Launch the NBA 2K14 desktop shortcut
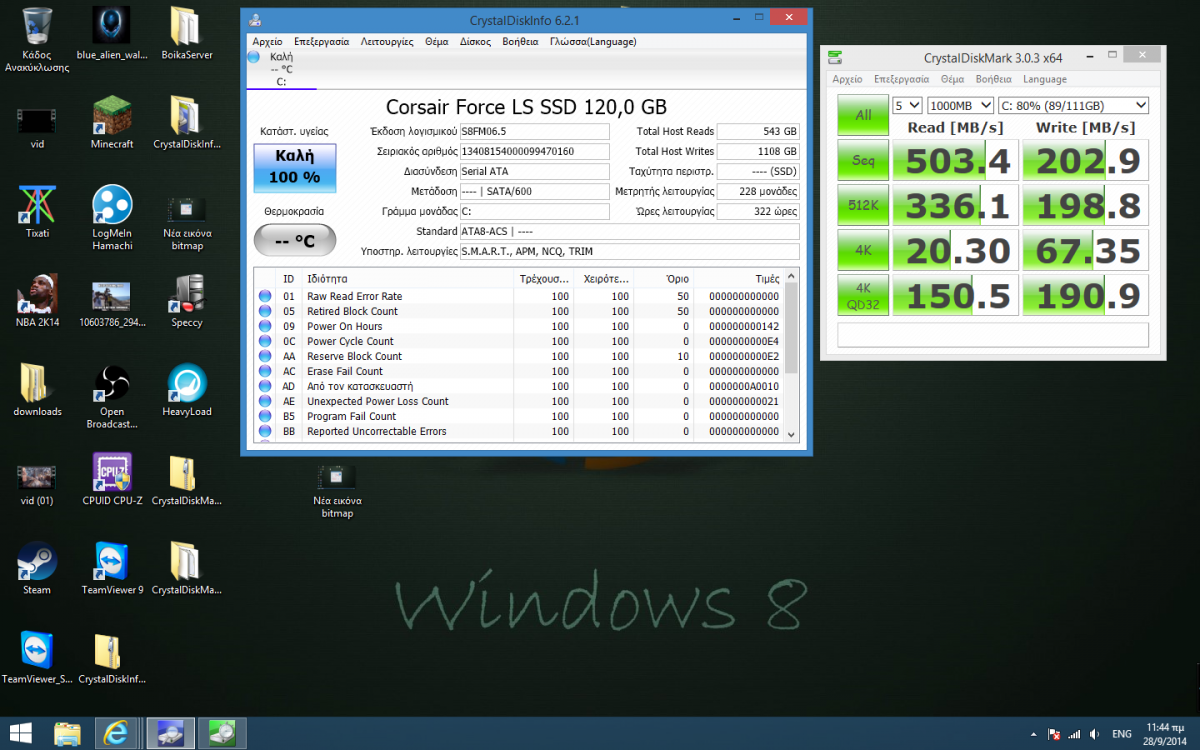 37,300
